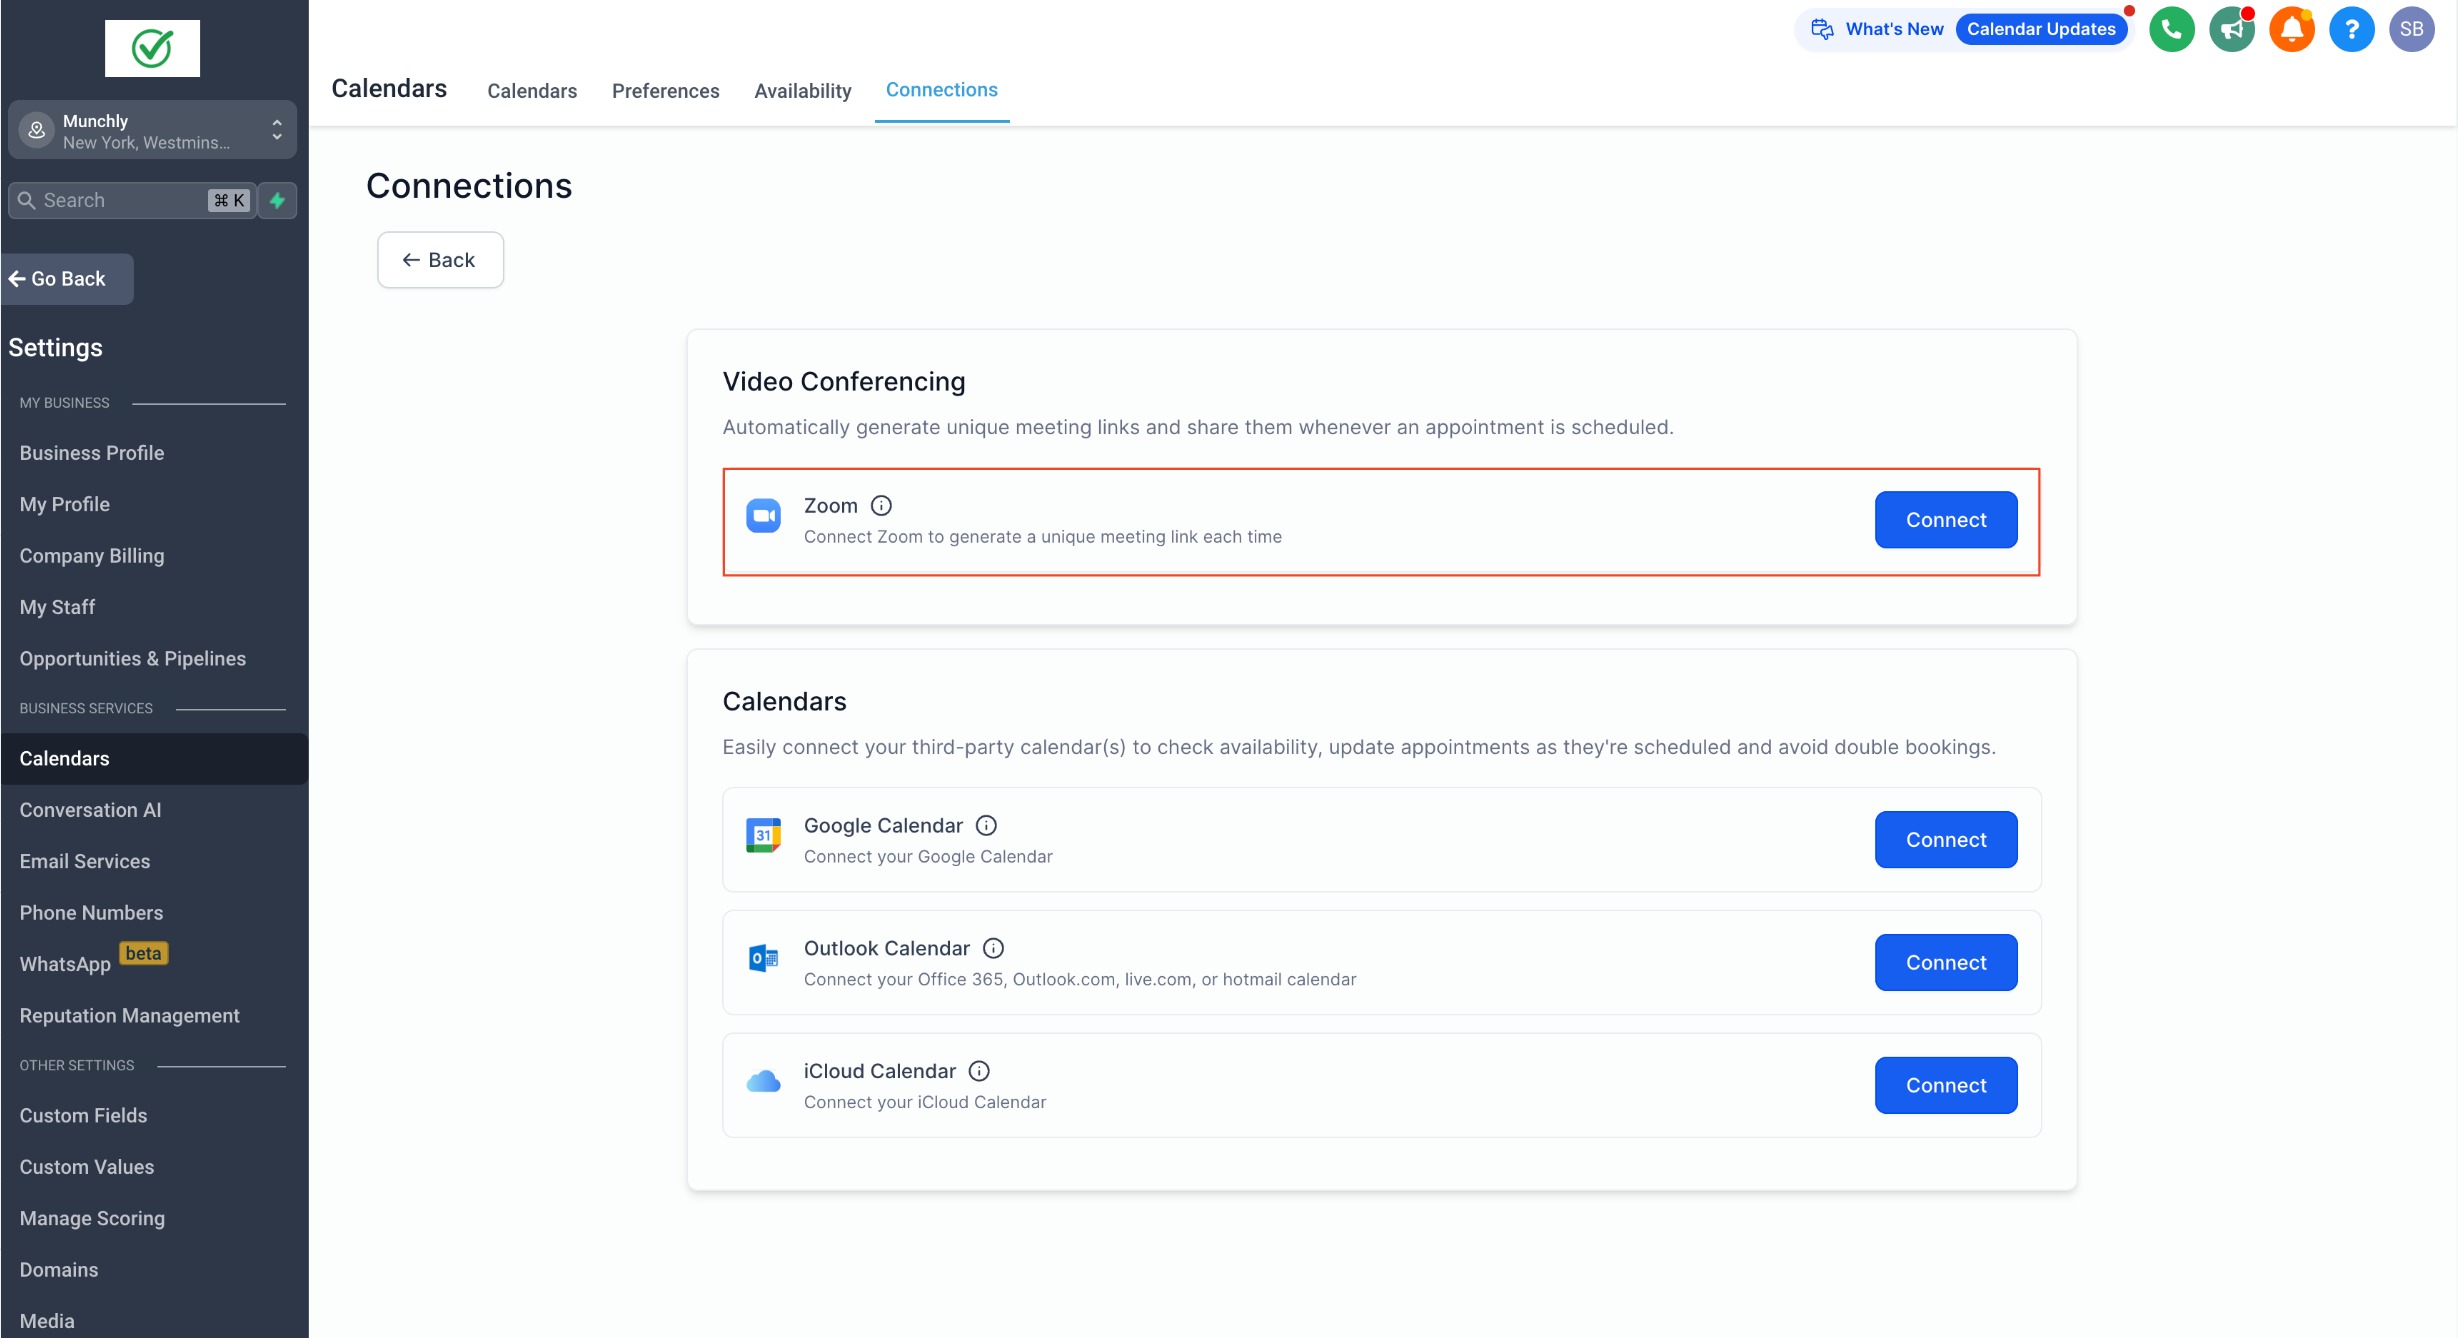Click the info icon next to Zoom
This screenshot has height=1338, width=2458.
point(881,506)
